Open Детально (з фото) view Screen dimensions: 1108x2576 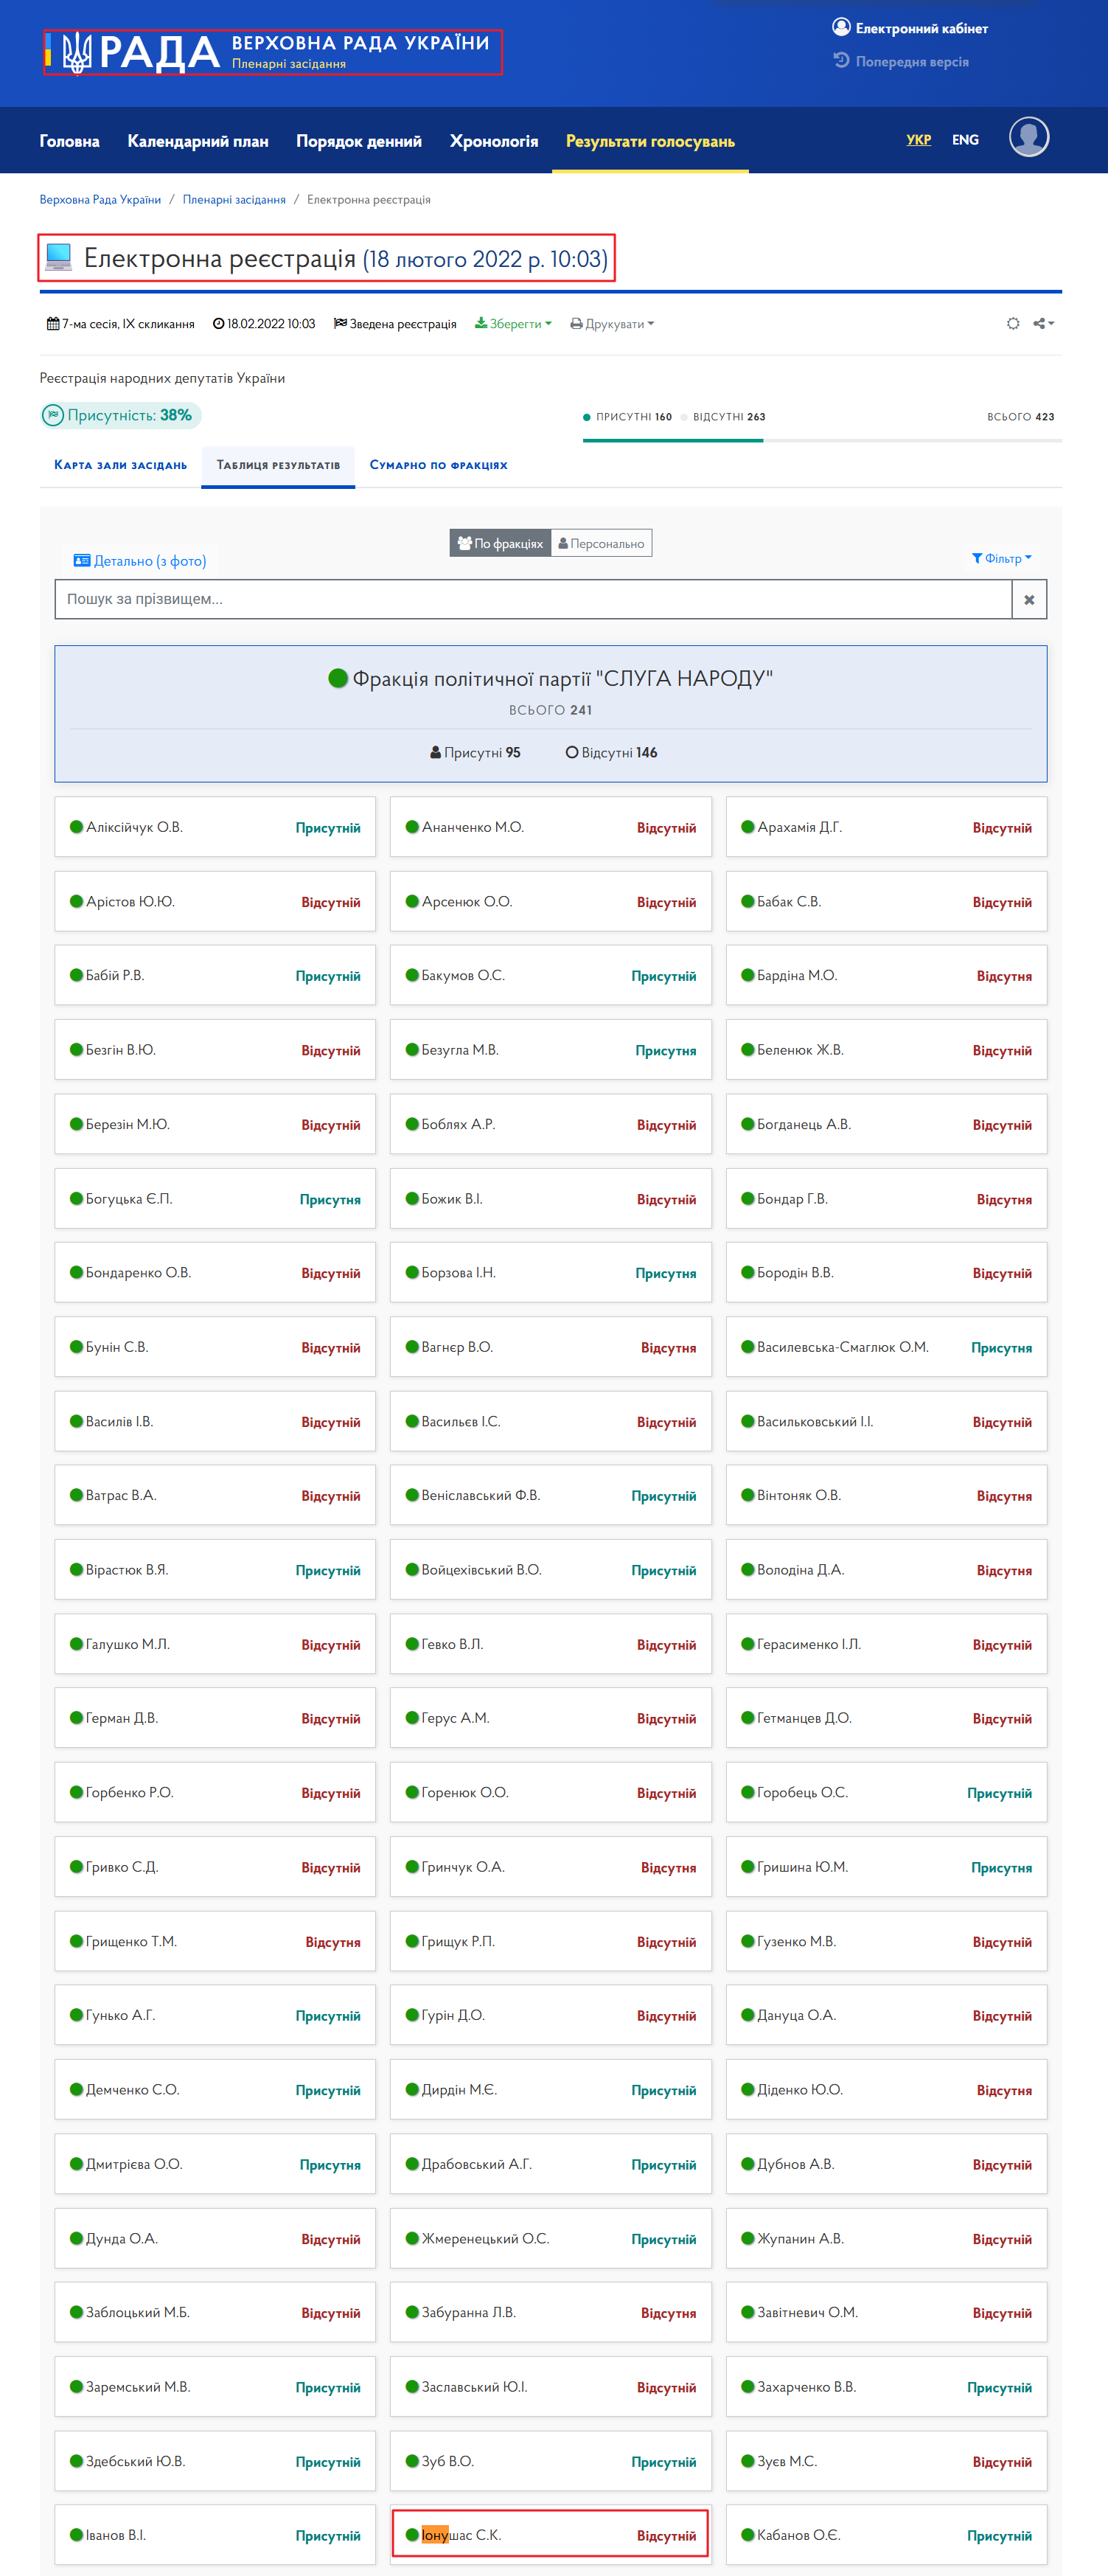click(140, 561)
